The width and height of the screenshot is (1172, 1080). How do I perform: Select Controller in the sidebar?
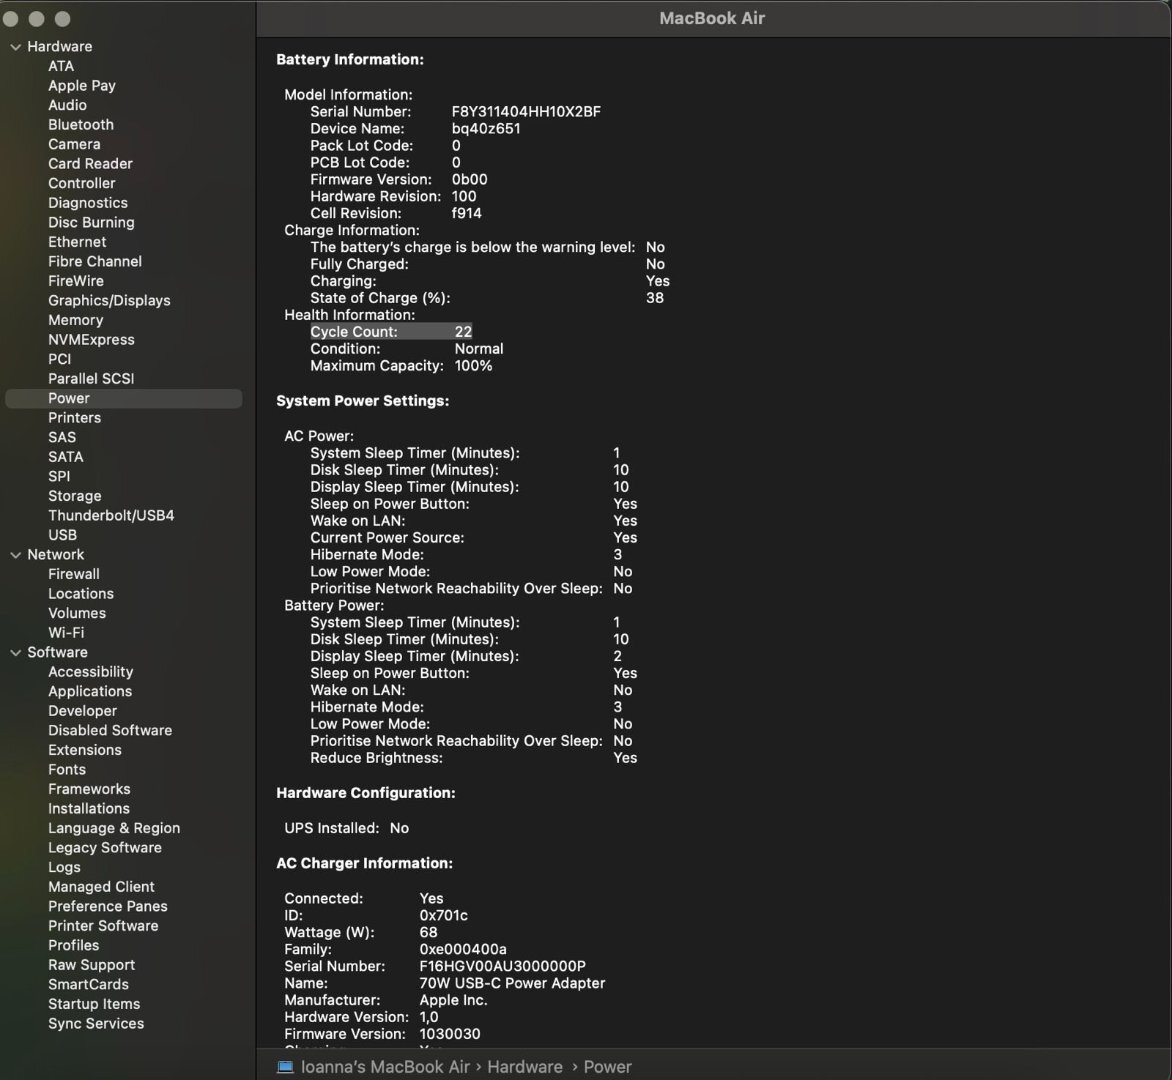[x=81, y=183]
